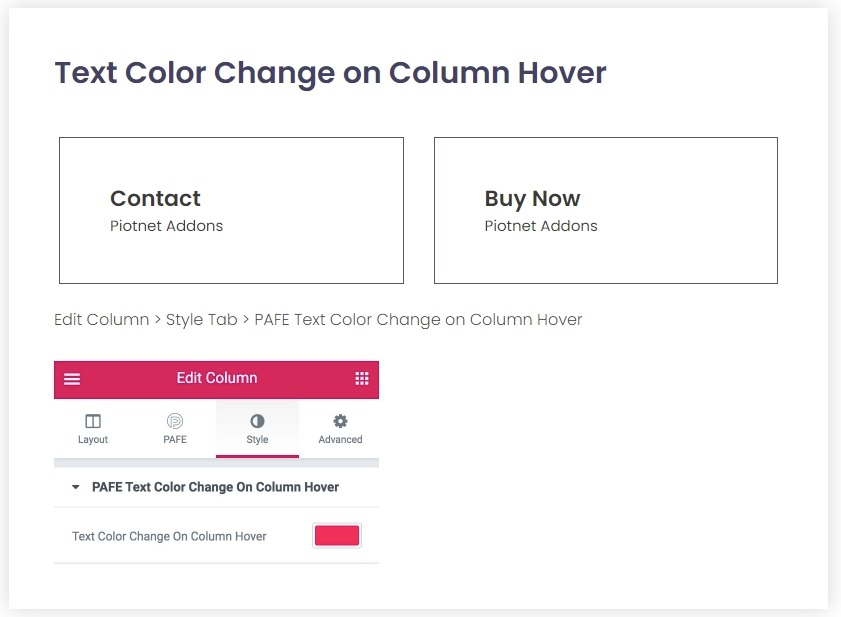Click the PAFE logo above its label
Image resolution: width=841 pixels, height=617 pixels.
174,420
